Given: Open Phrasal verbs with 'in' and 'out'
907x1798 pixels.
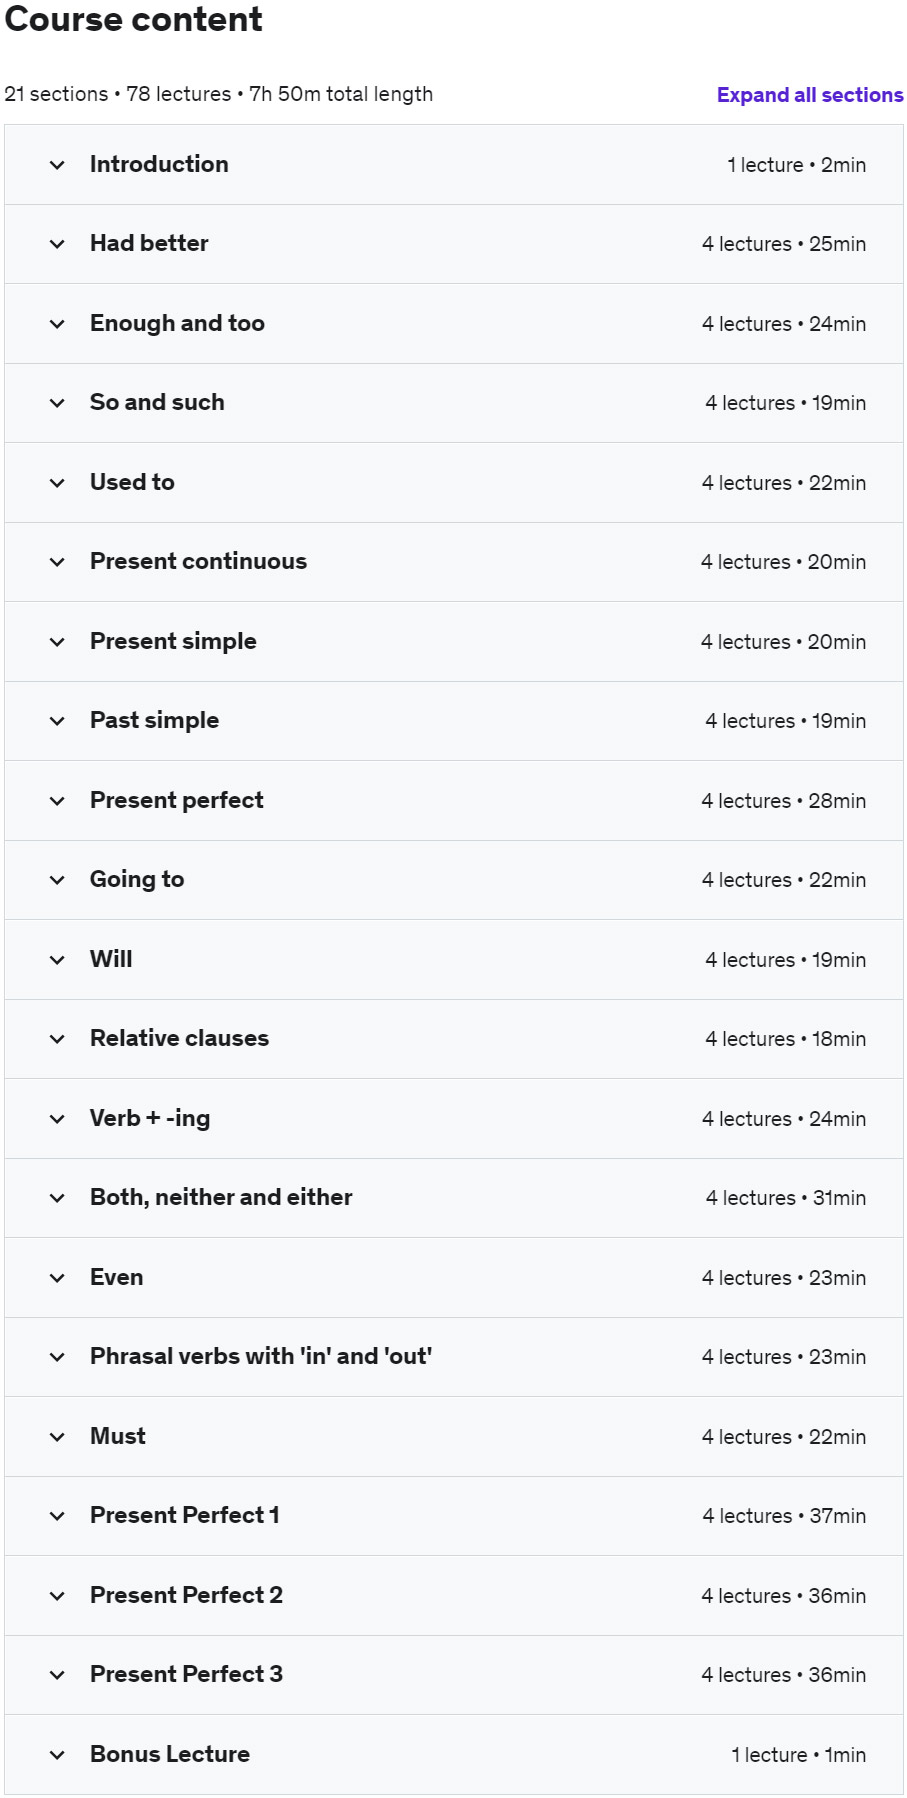Looking at the screenshot, I should (261, 1356).
